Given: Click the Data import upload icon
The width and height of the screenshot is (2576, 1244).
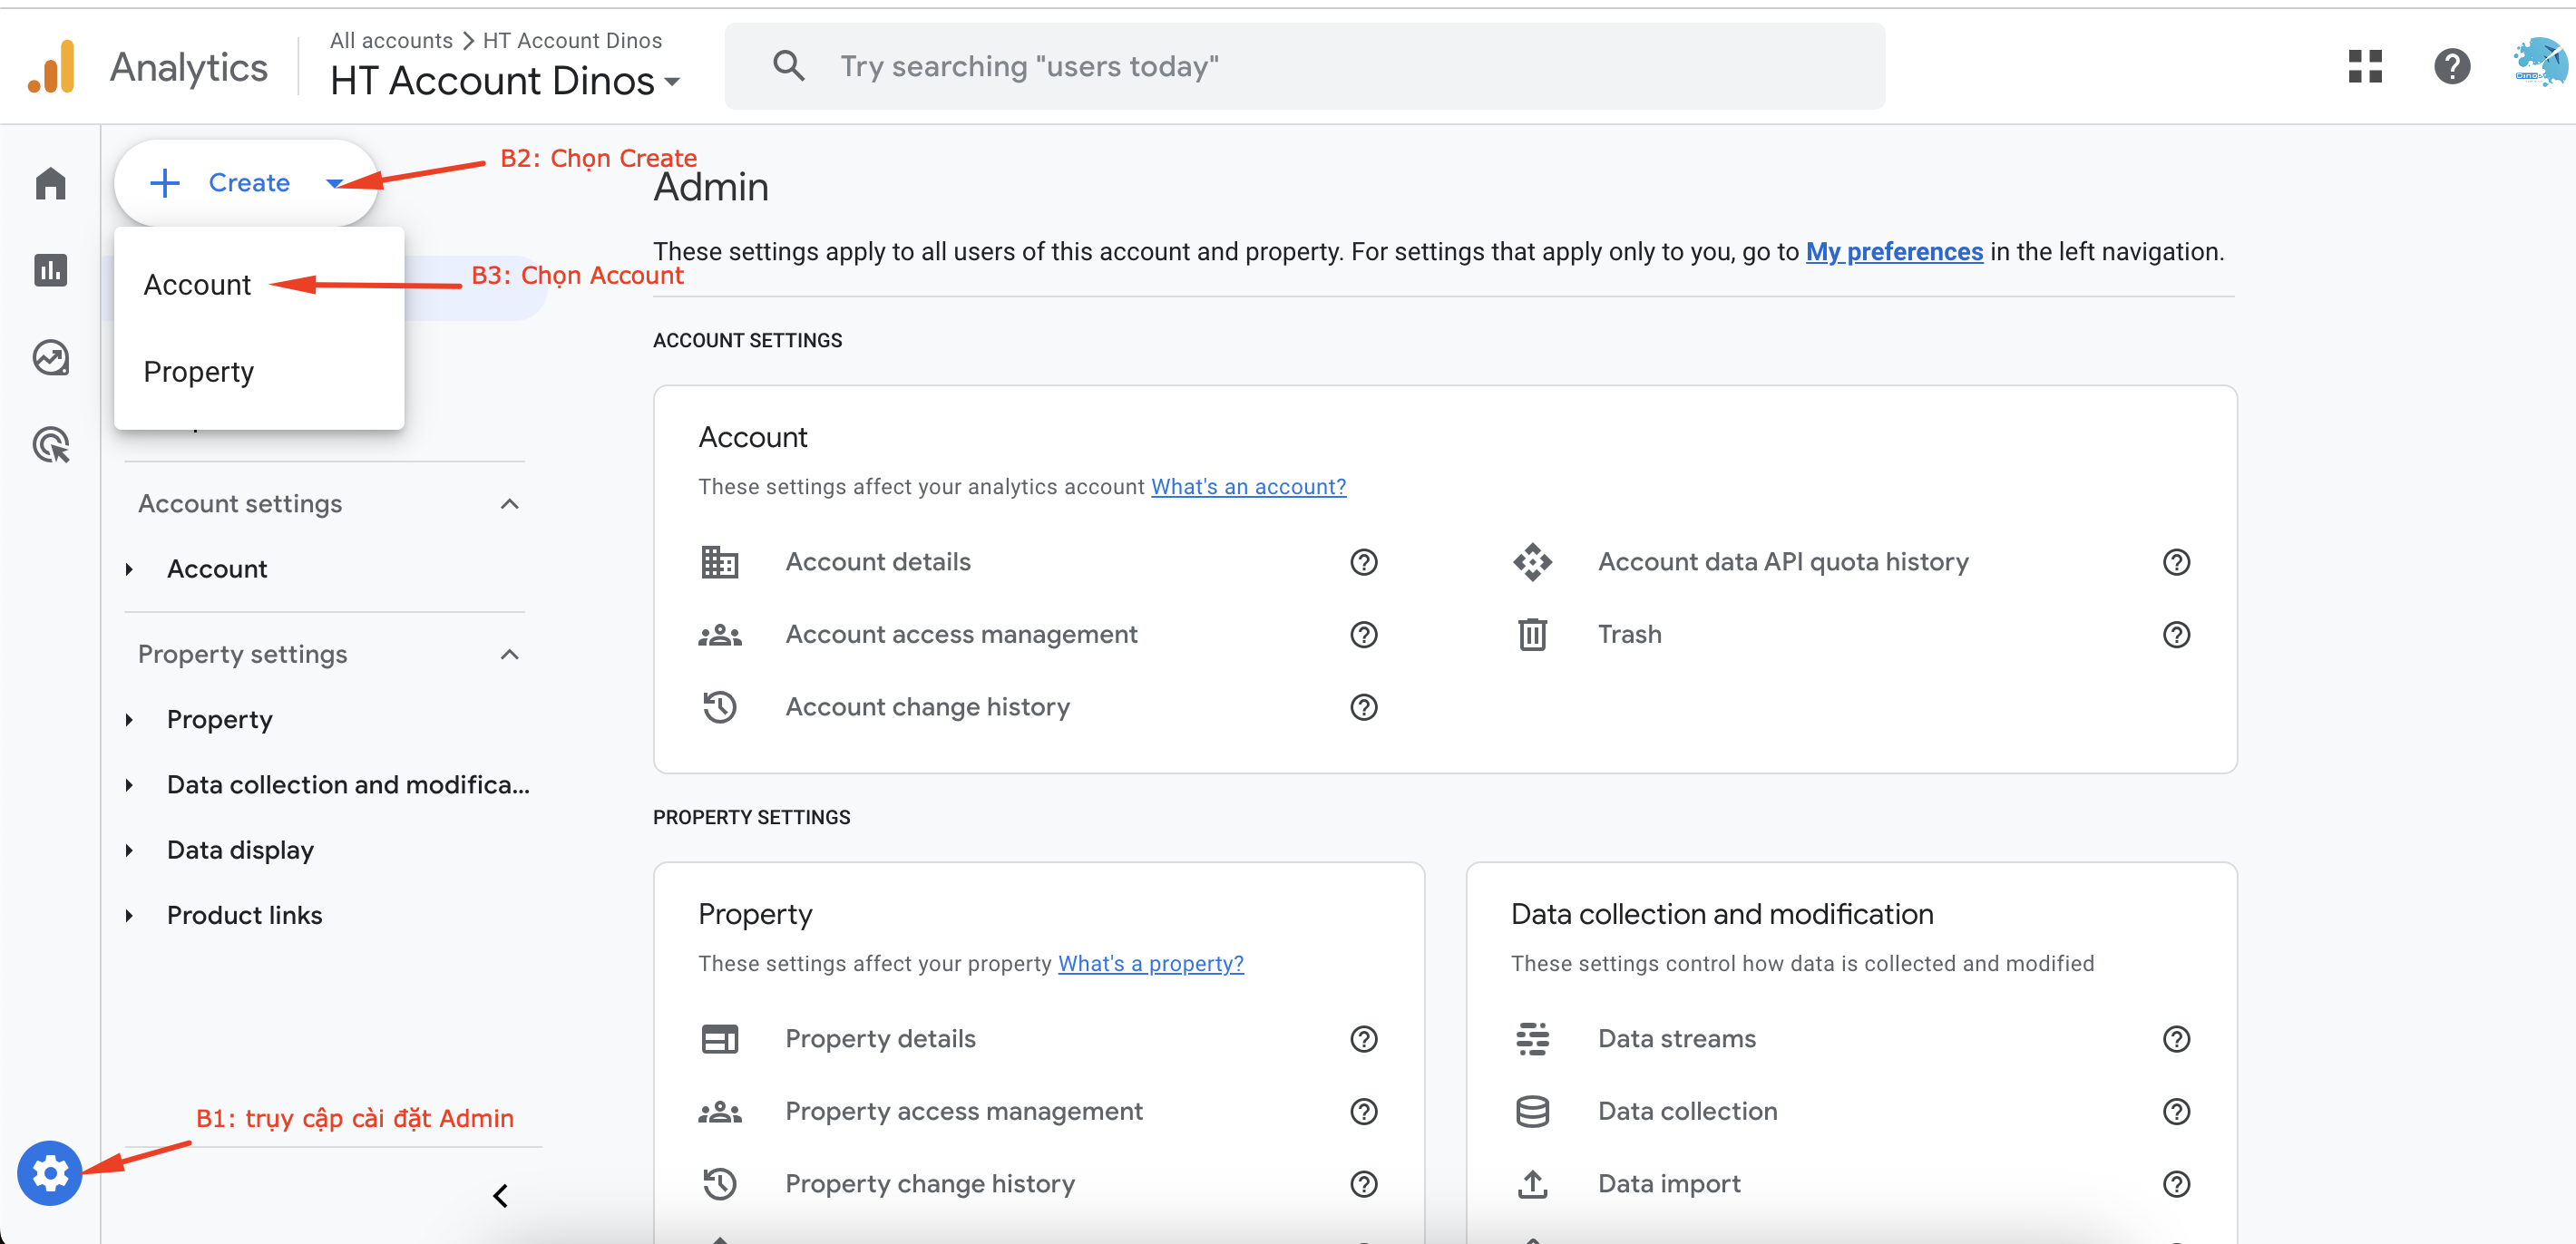Looking at the screenshot, I should point(1532,1184).
